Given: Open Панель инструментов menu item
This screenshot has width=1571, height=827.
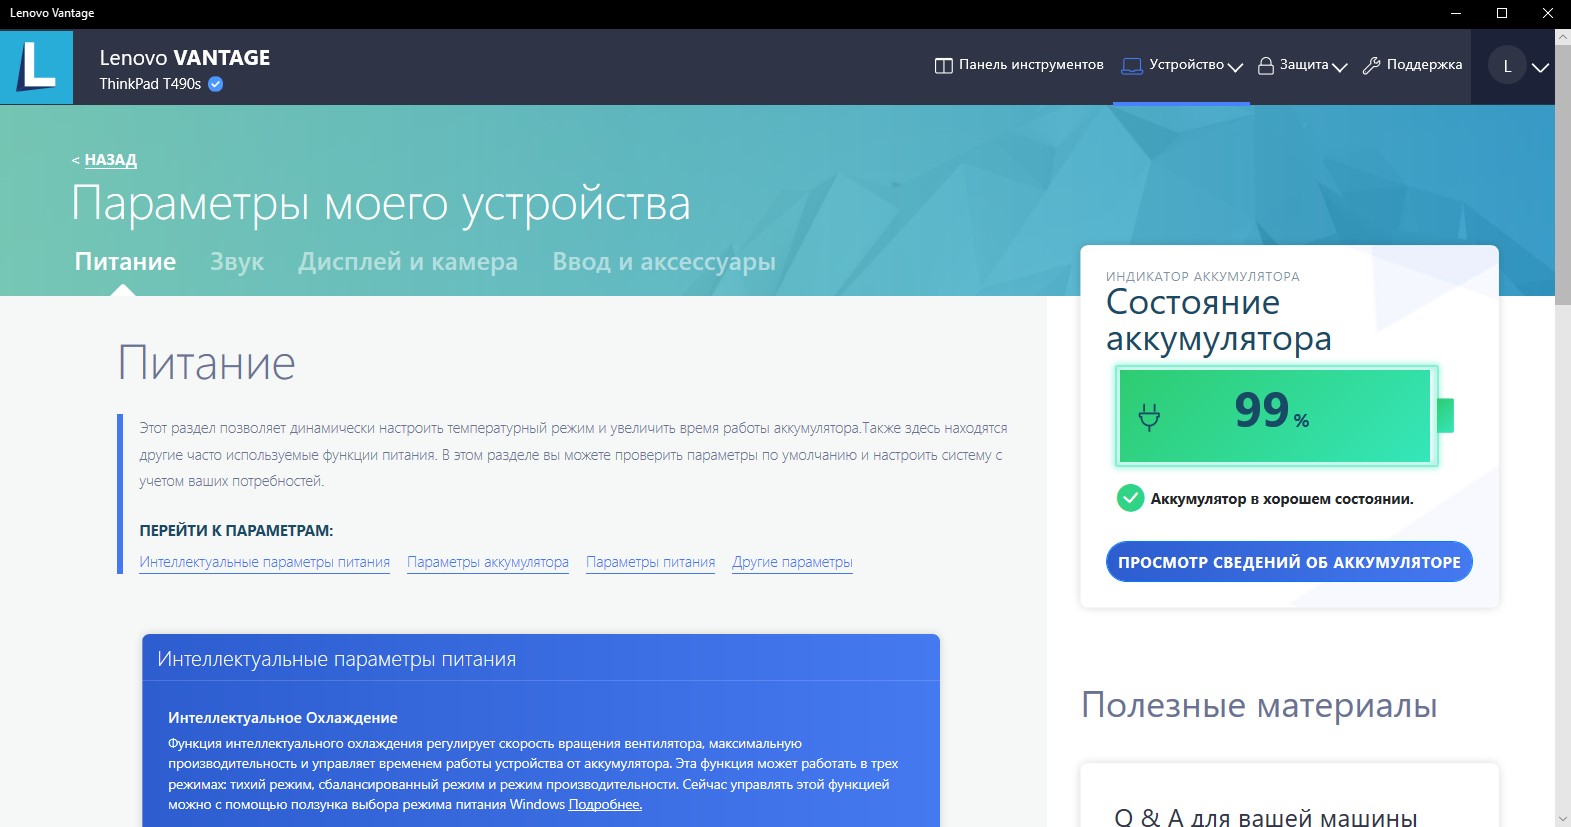Looking at the screenshot, I should pos(1019,65).
